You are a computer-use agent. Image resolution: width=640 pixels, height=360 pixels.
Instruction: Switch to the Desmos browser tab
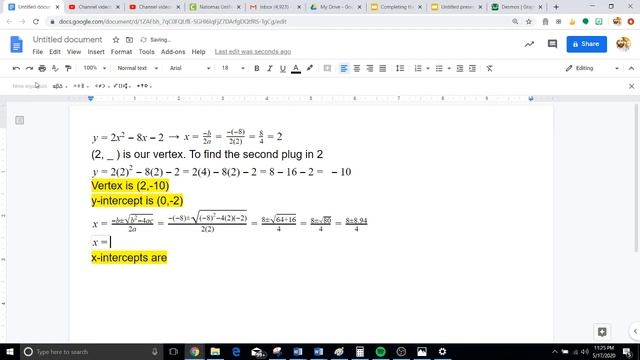point(517,7)
